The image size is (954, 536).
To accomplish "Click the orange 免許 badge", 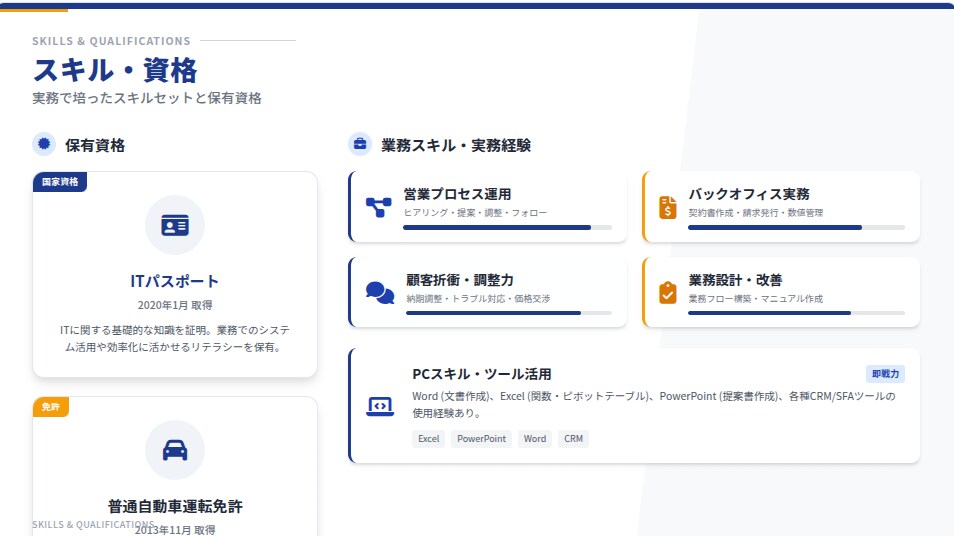I will click(50, 406).
